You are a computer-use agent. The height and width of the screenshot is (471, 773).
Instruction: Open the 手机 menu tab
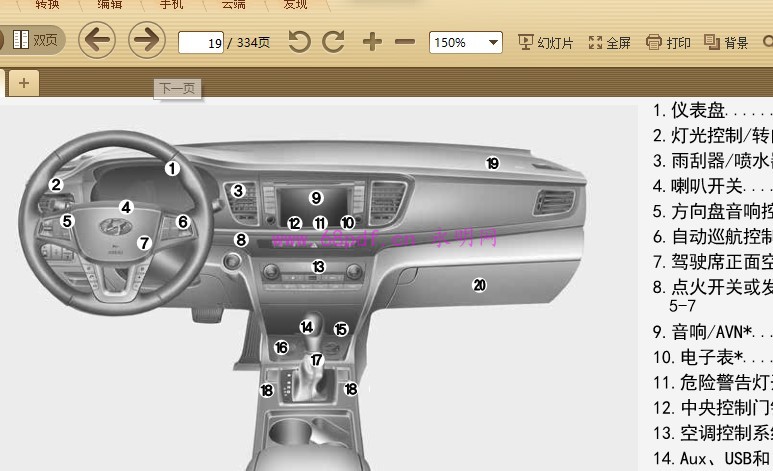click(x=172, y=5)
